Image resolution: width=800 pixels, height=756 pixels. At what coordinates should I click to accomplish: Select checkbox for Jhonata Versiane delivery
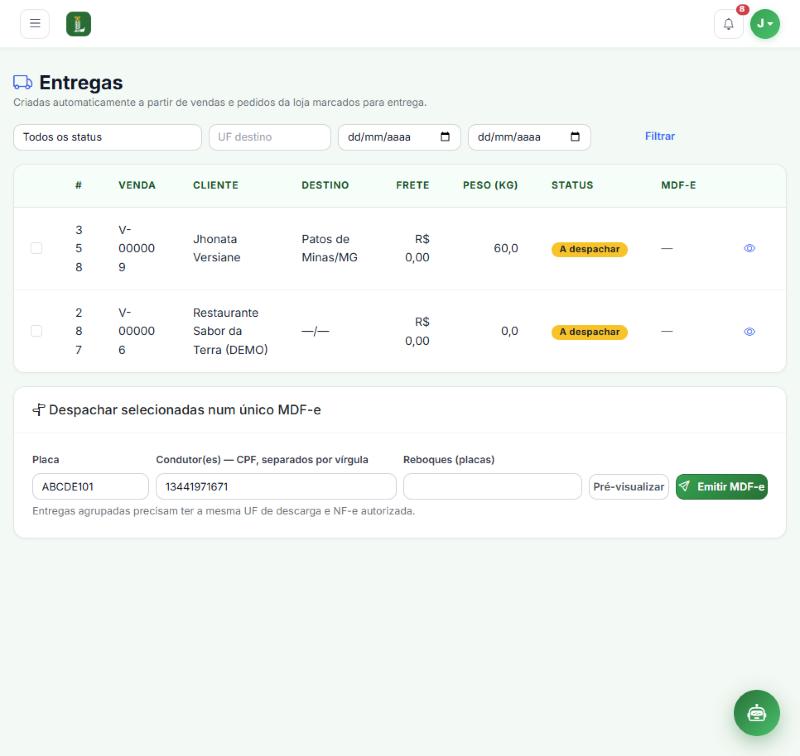(36, 248)
